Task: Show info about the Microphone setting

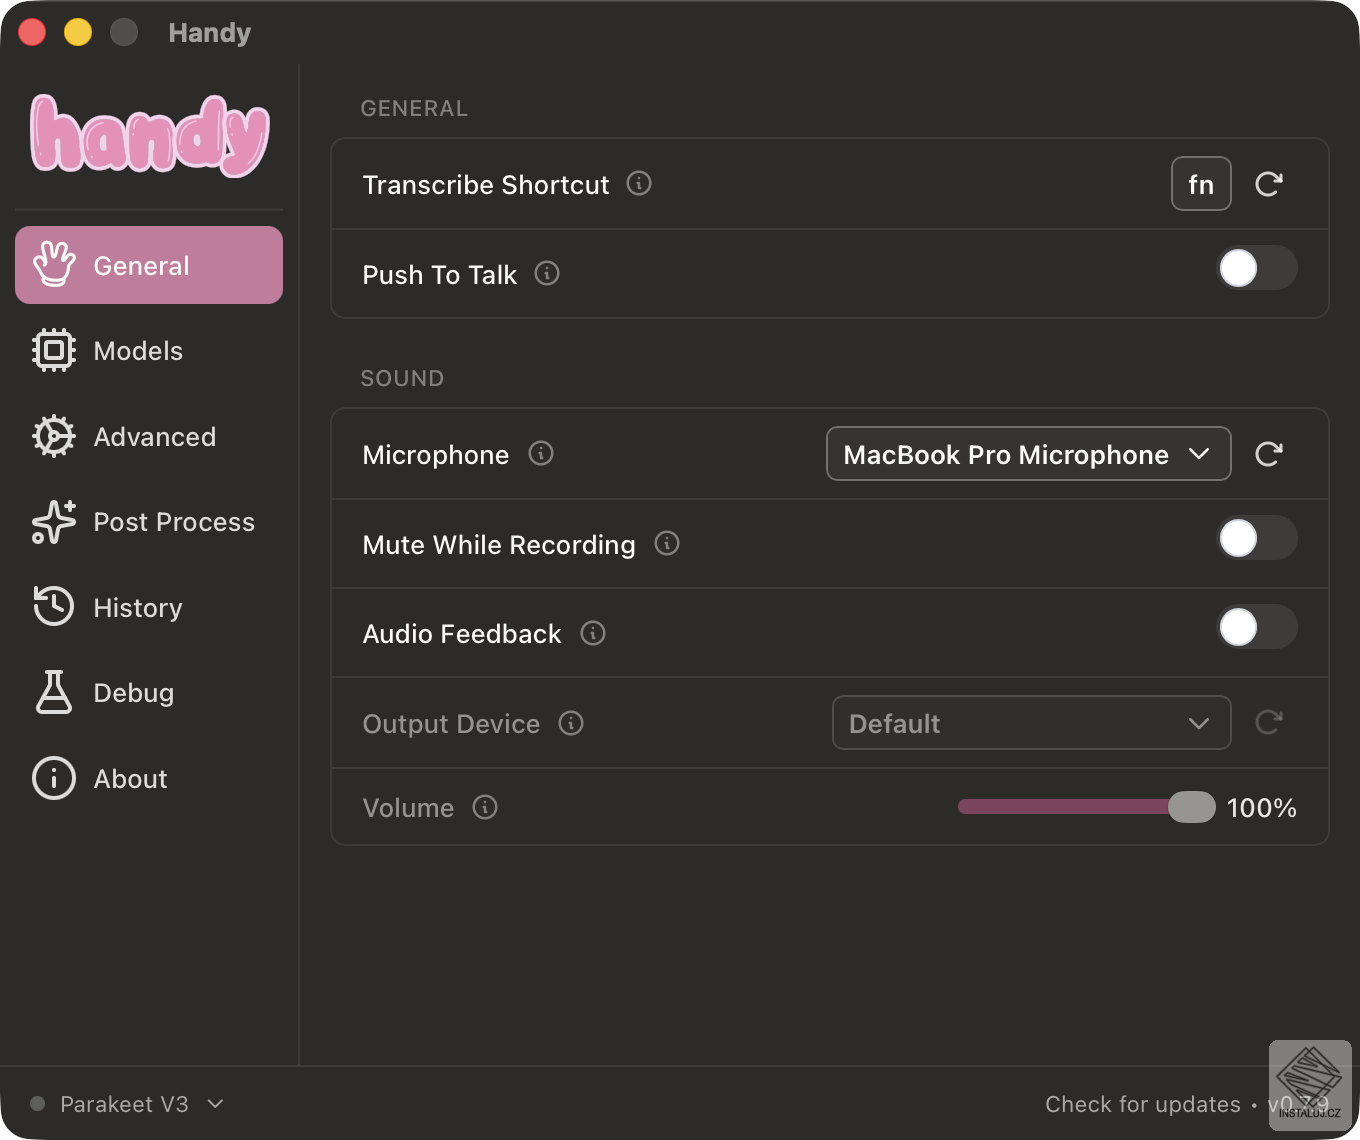Action: (541, 454)
